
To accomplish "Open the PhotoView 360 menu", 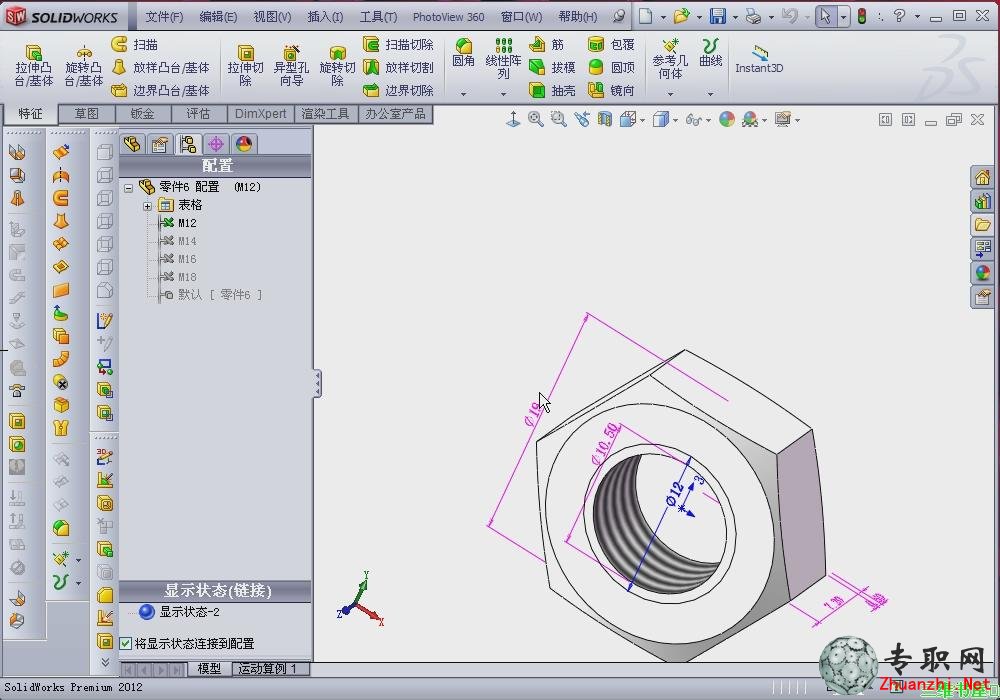I will (448, 17).
